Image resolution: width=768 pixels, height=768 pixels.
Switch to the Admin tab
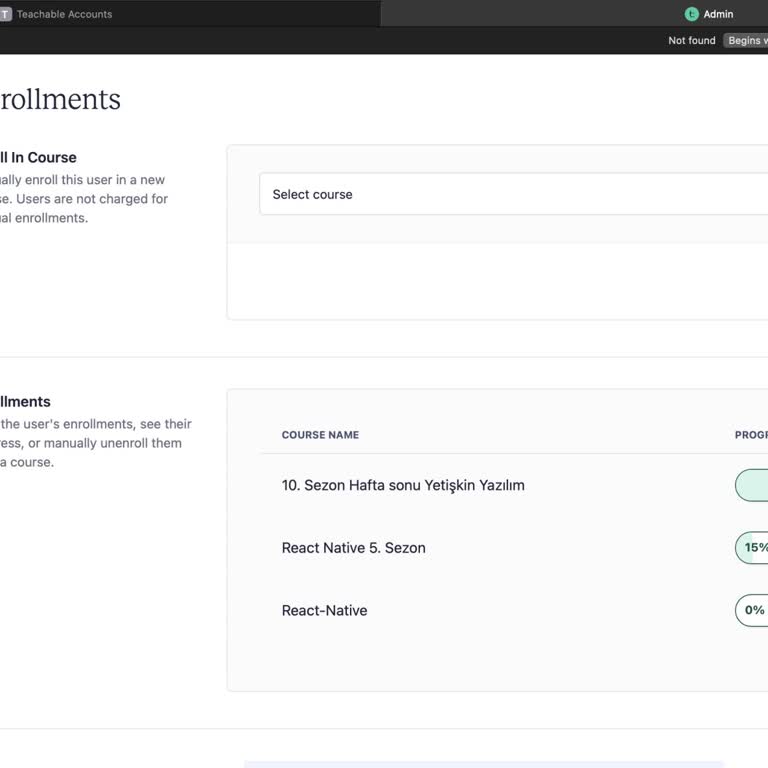[717, 14]
